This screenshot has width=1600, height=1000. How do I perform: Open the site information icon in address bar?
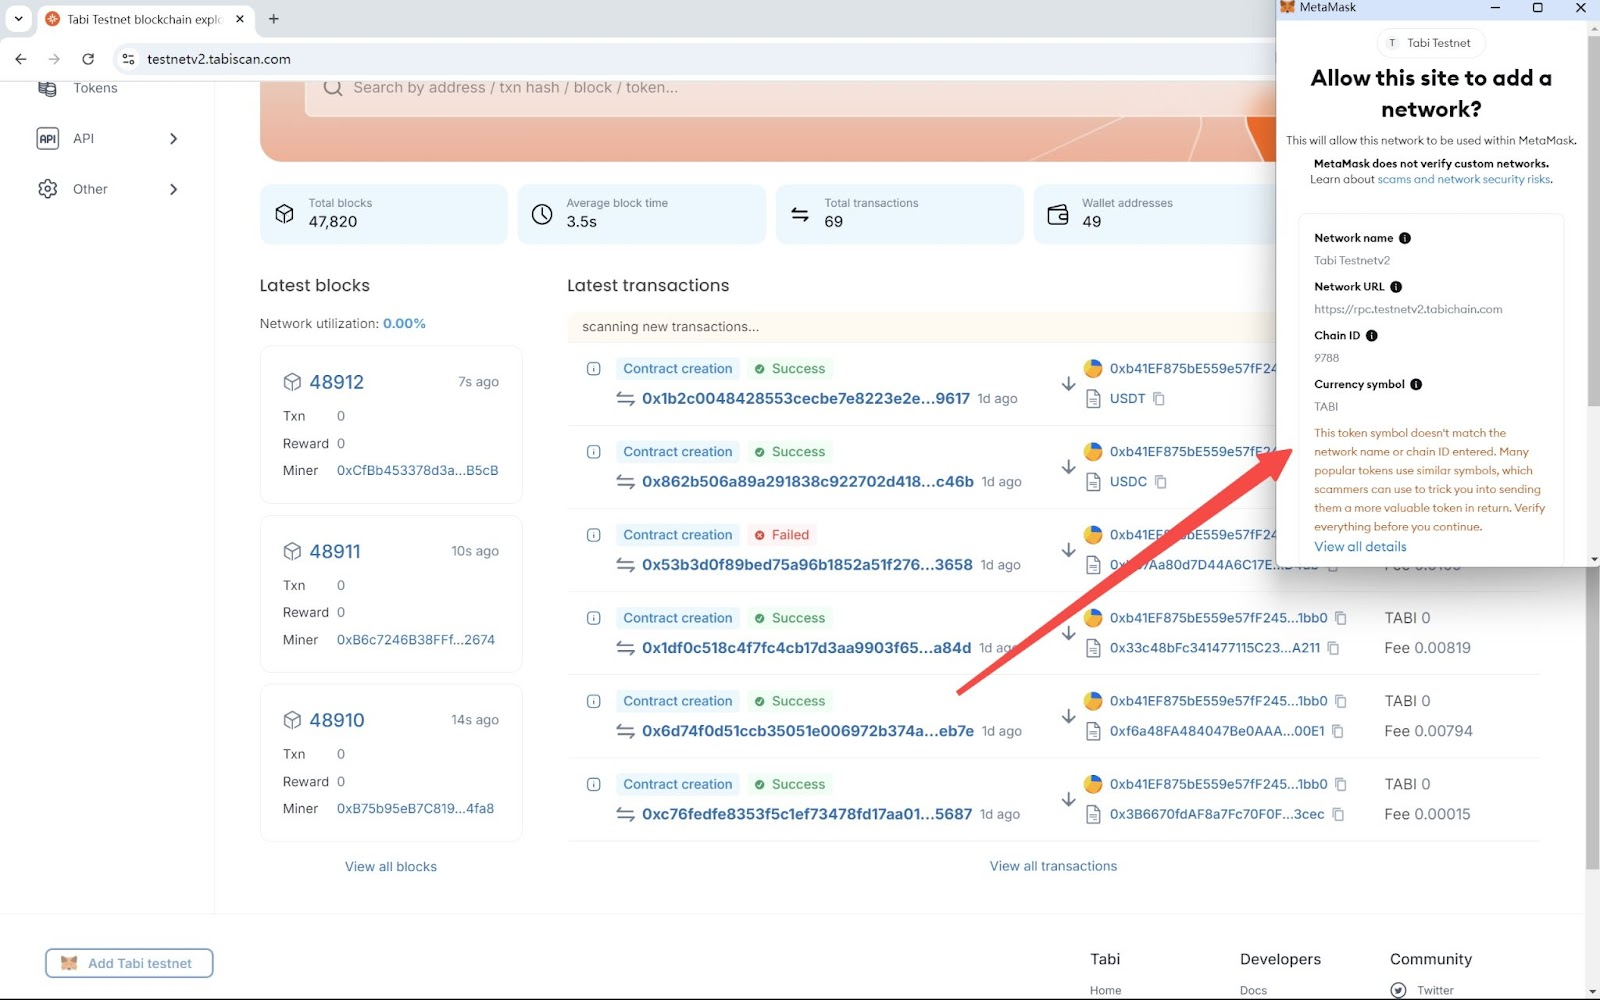(x=128, y=59)
